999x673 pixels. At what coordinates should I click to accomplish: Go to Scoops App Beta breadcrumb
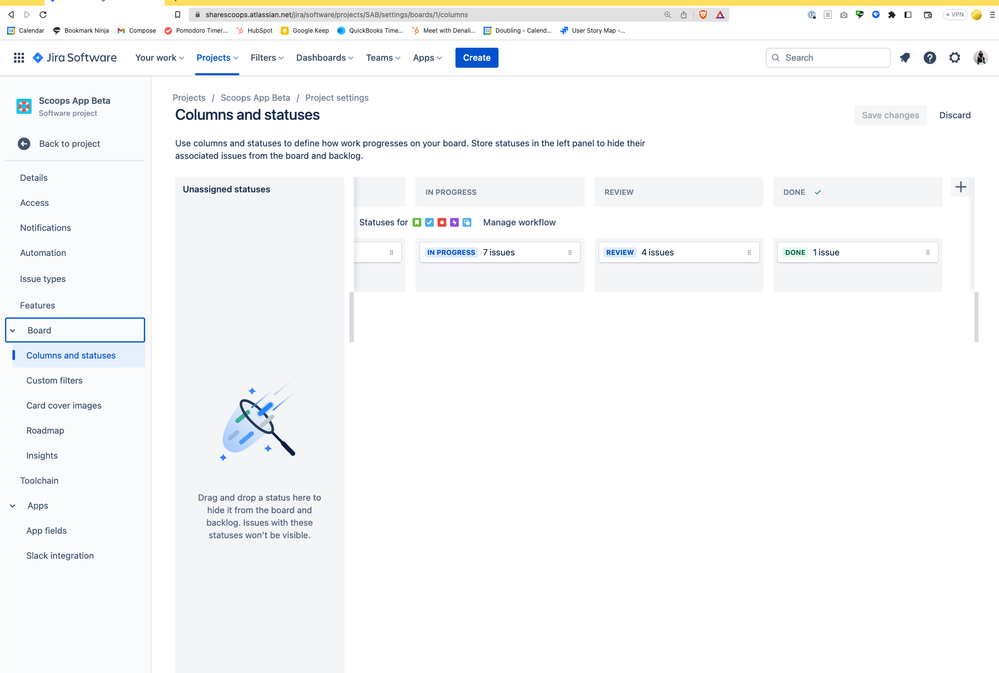[x=255, y=98]
